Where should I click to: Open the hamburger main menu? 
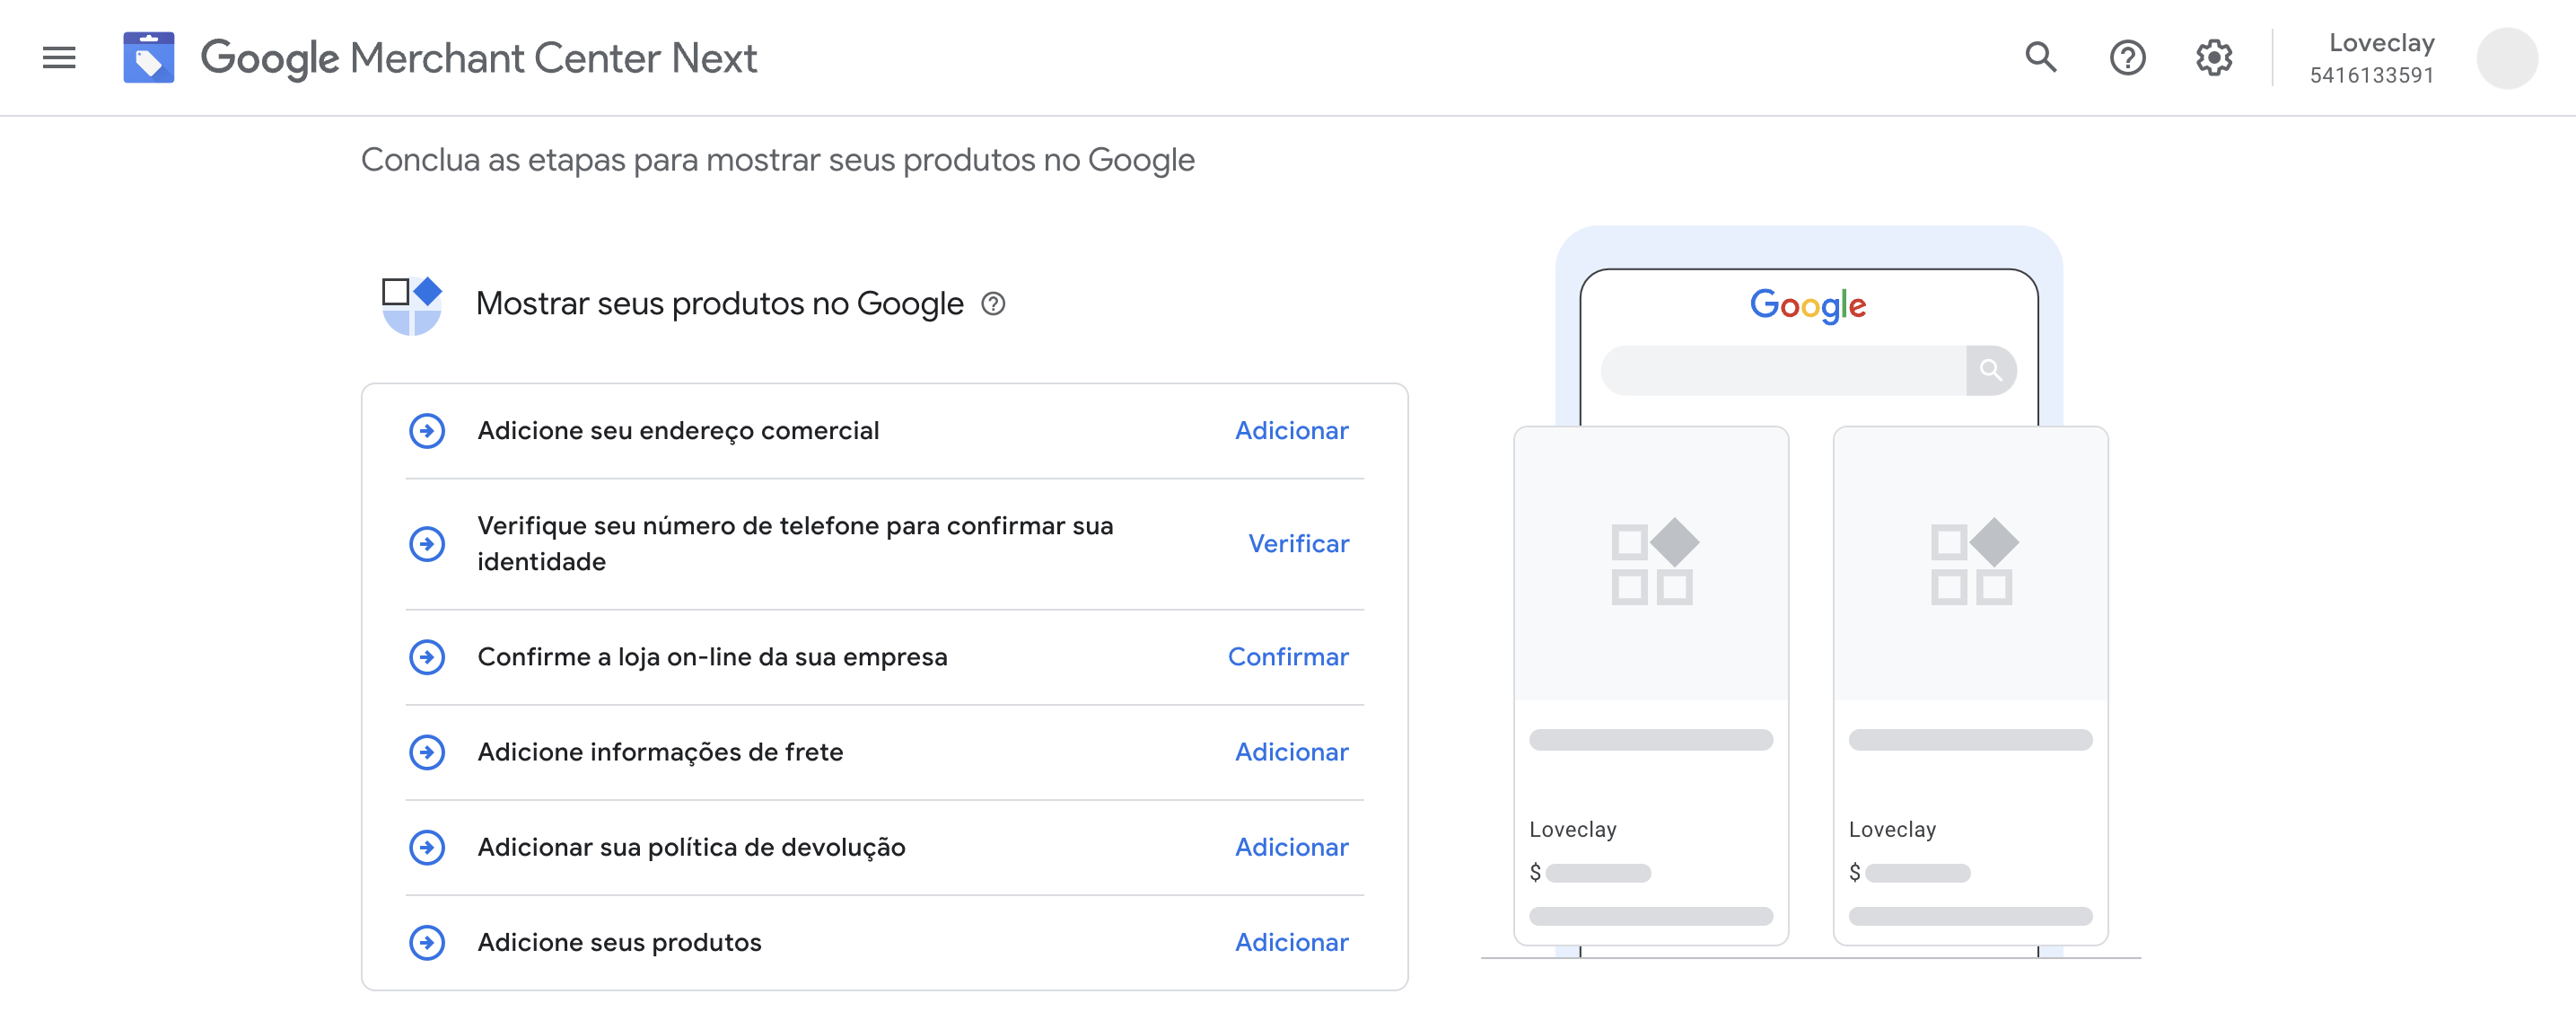[59, 58]
